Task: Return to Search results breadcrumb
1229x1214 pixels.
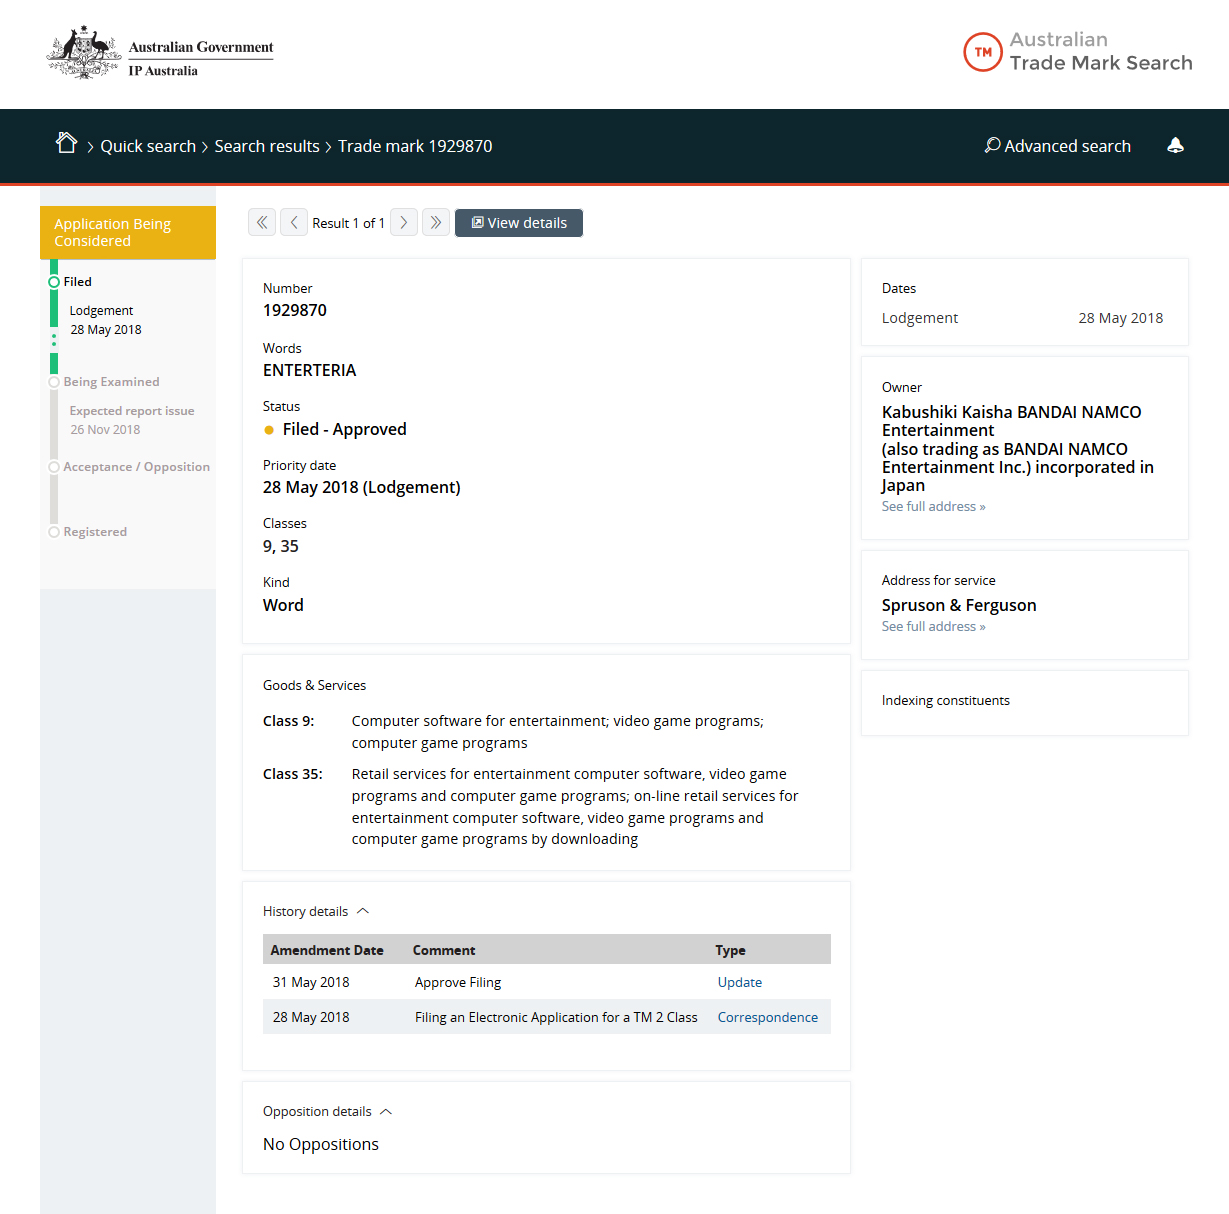Action: pyautogui.click(x=267, y=146)
